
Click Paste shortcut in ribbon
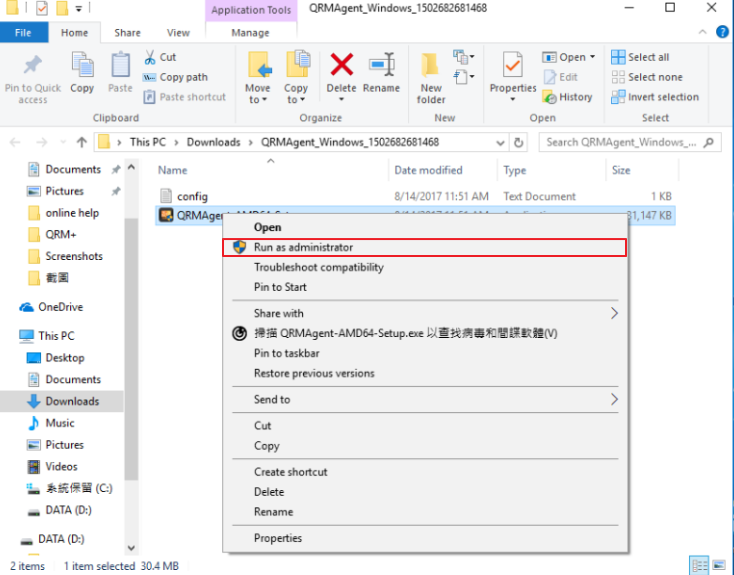185,97
